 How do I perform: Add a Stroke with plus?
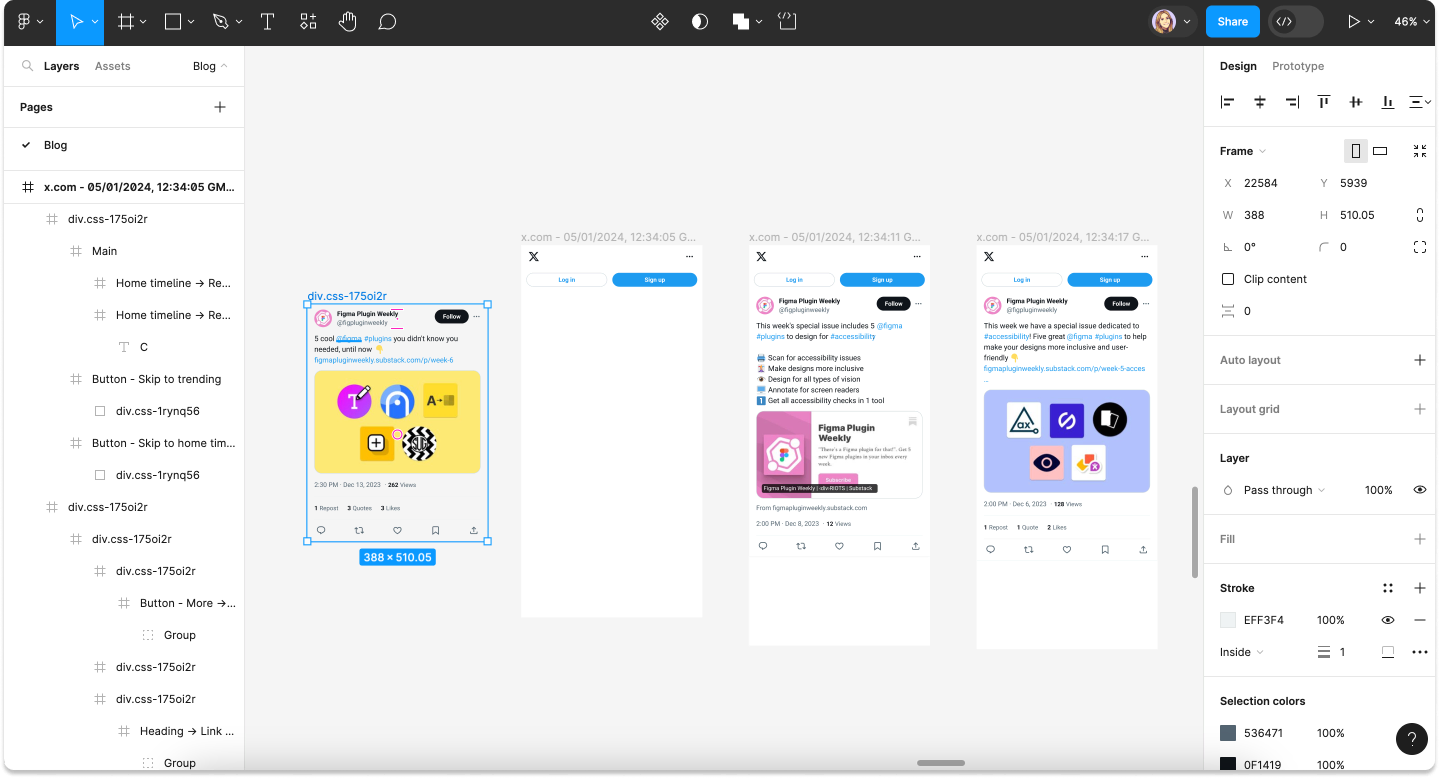click(1420, 588)
